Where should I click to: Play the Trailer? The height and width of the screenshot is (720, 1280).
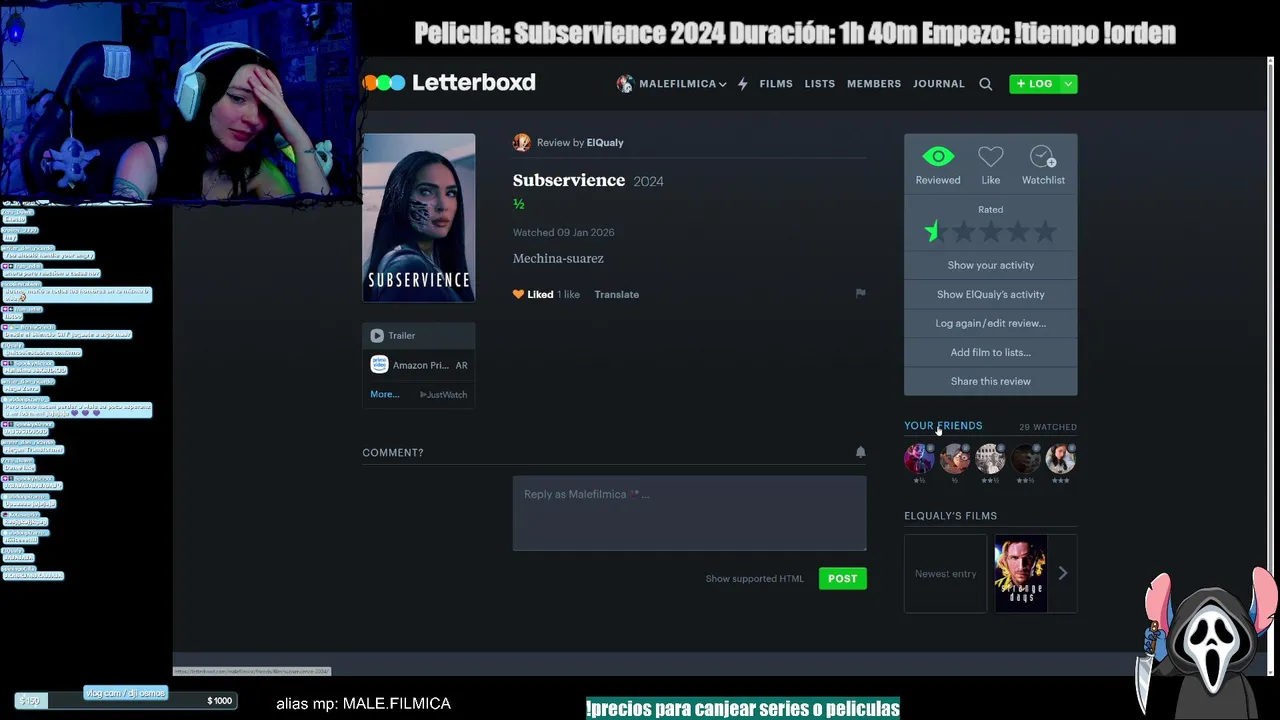(x=419, y=336)
